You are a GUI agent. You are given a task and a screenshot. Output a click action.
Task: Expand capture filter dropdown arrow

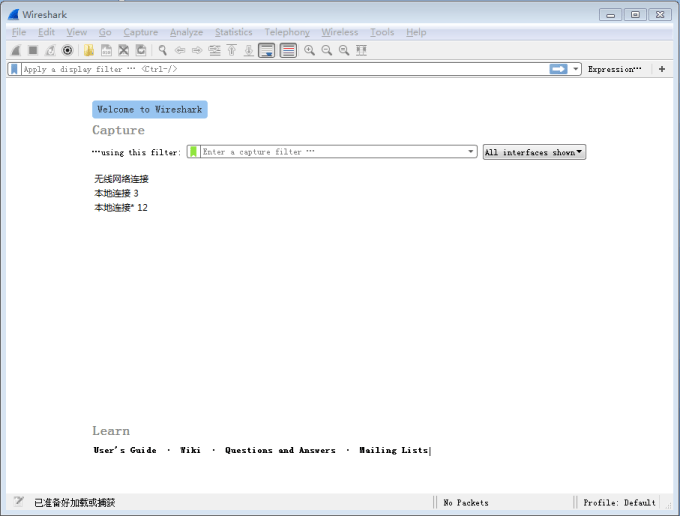[x=471, y=152]
